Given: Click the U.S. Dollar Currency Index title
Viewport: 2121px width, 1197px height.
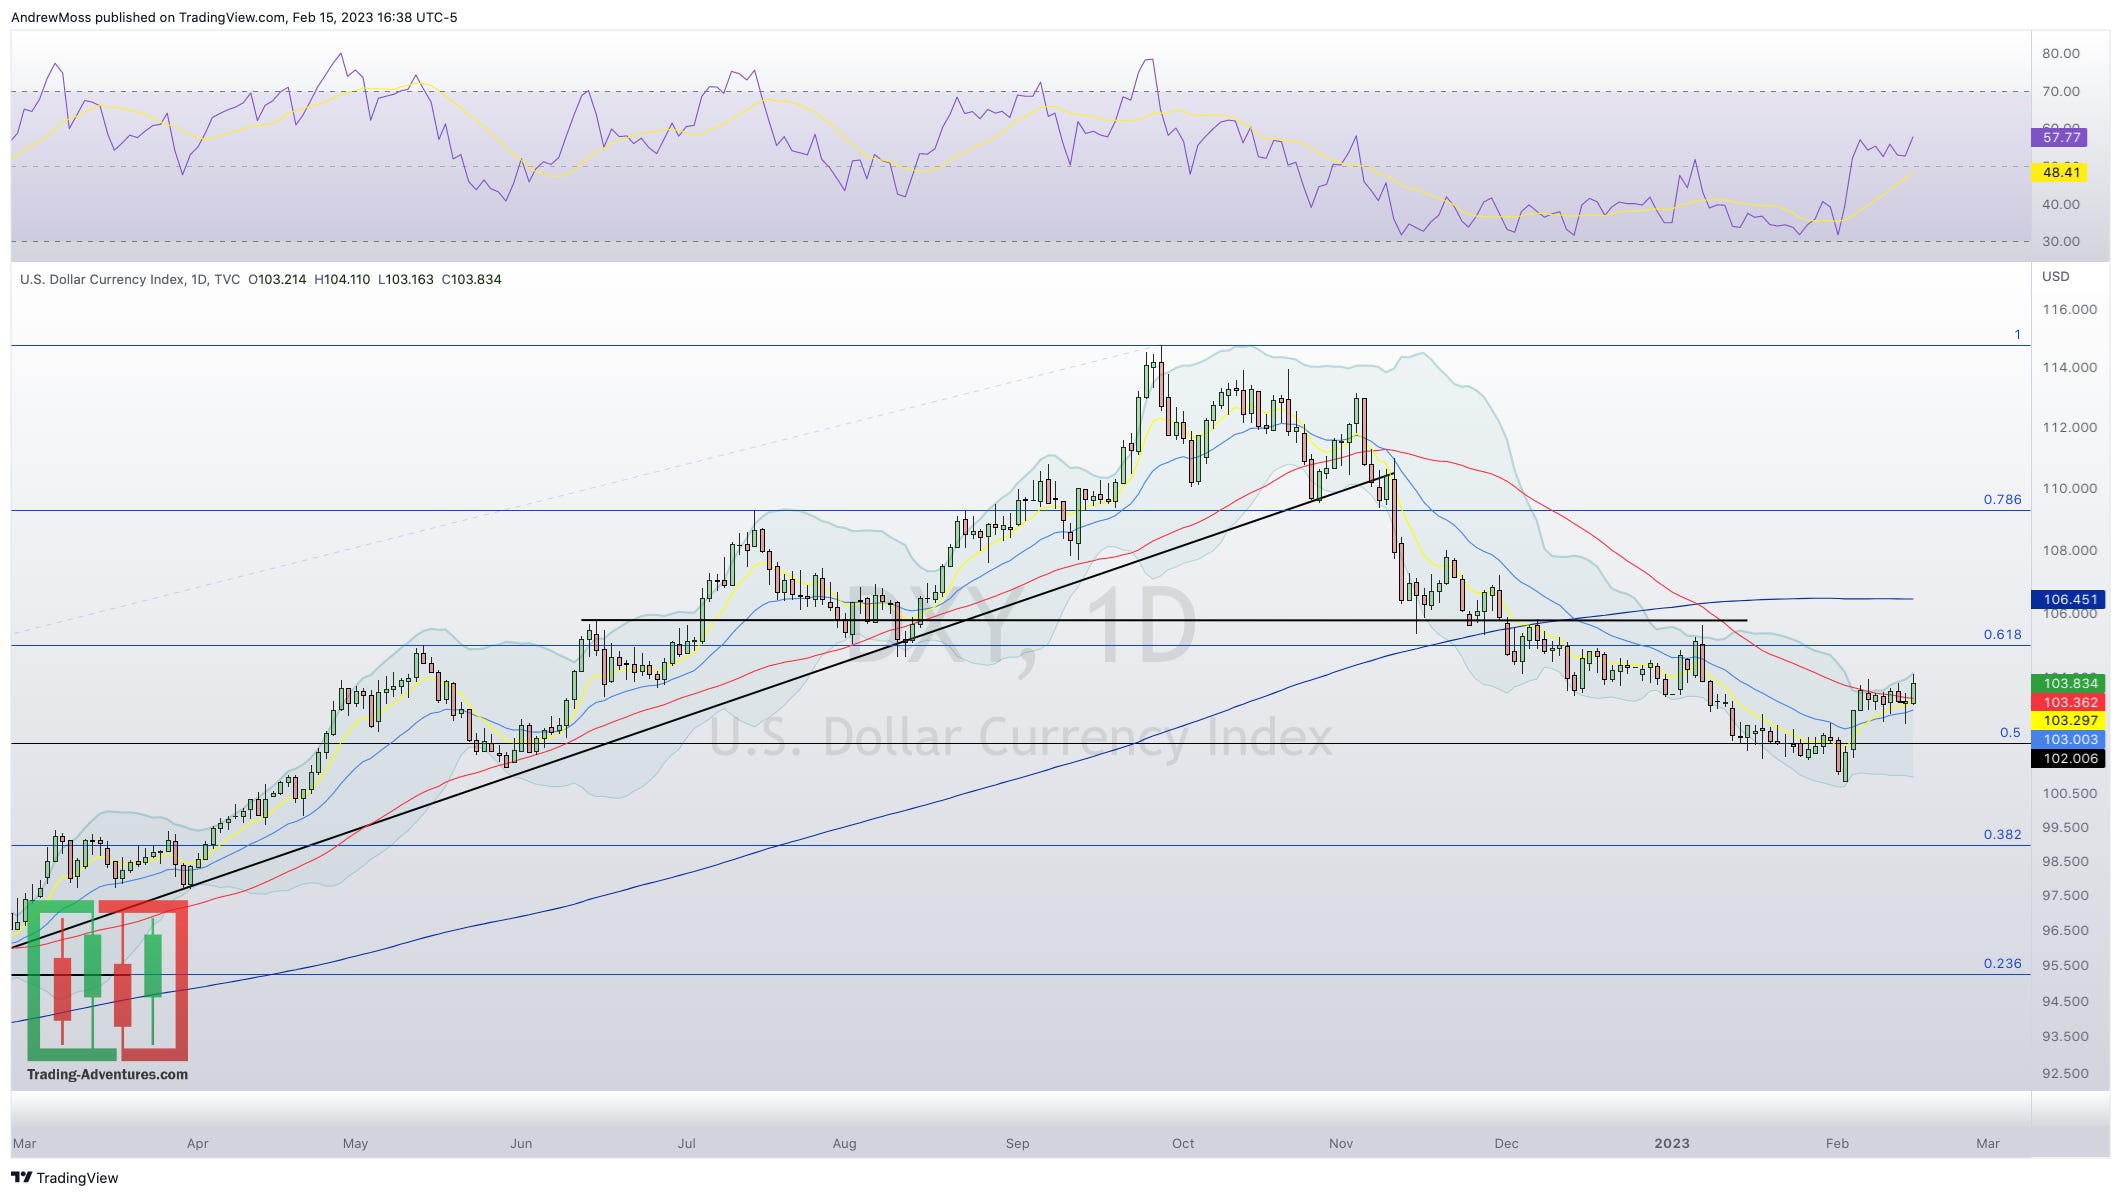Looking at the screenshot, I should (100, 280).
